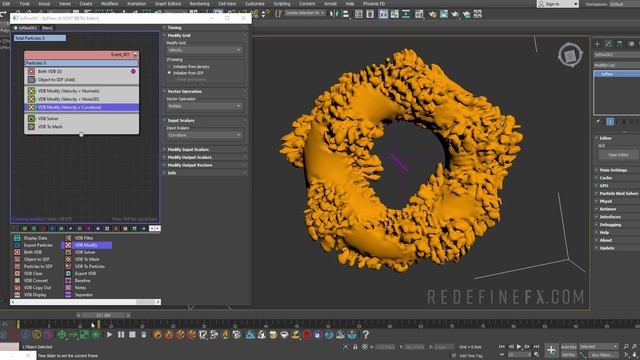
Task: Open the Phoenix FD menu
Action: click(x=374, y=4)
